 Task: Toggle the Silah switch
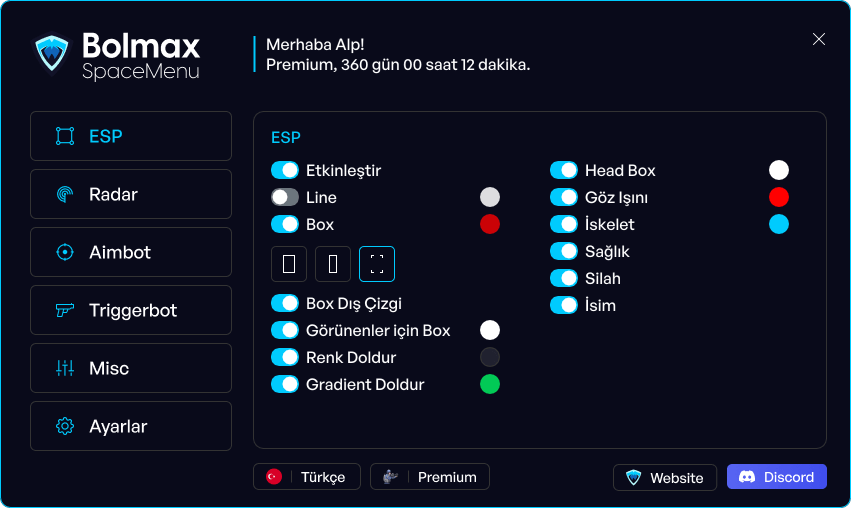click(564, 278)
